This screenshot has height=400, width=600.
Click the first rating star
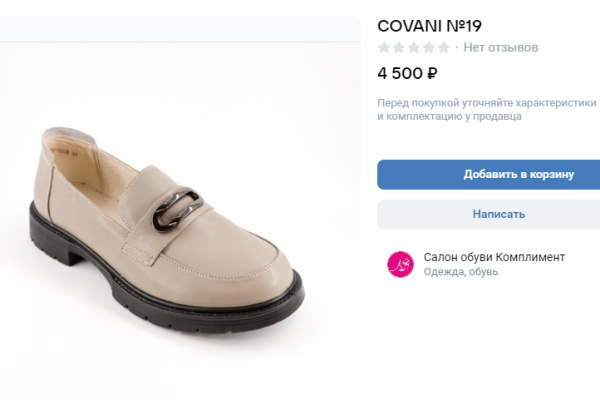(x=384, y=47)
